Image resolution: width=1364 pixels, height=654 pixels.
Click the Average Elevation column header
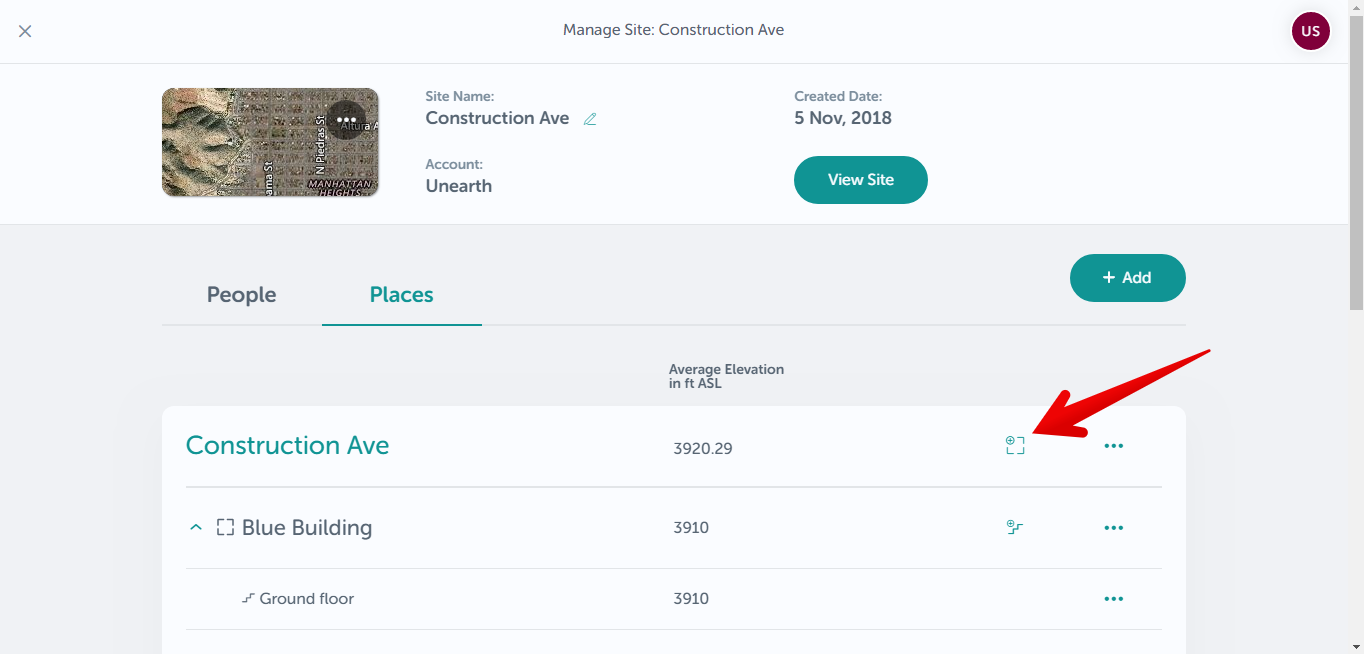(x=726, y=376)
